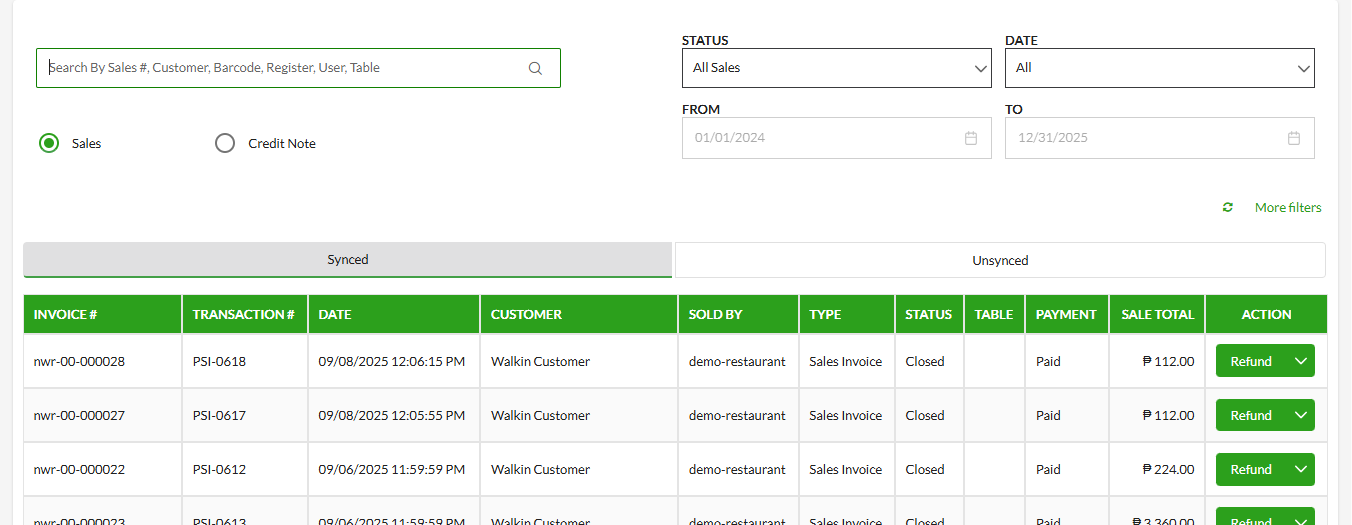Switch to the Synced tab

point(348,260)
